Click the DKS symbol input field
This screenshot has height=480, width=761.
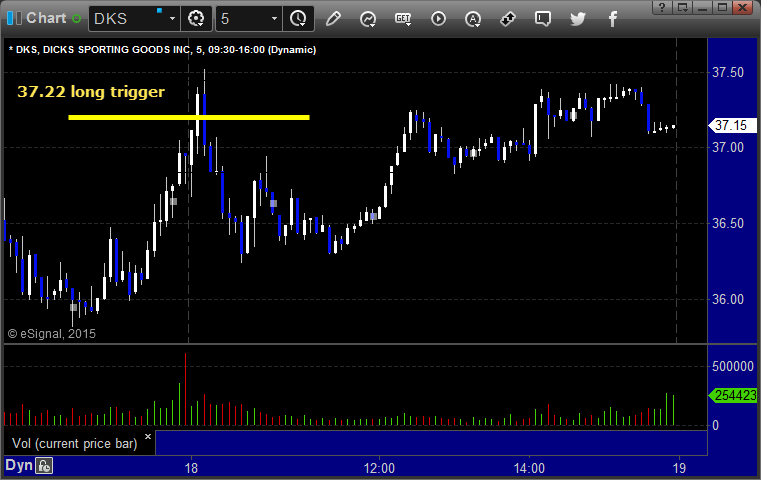click(129, 19)
